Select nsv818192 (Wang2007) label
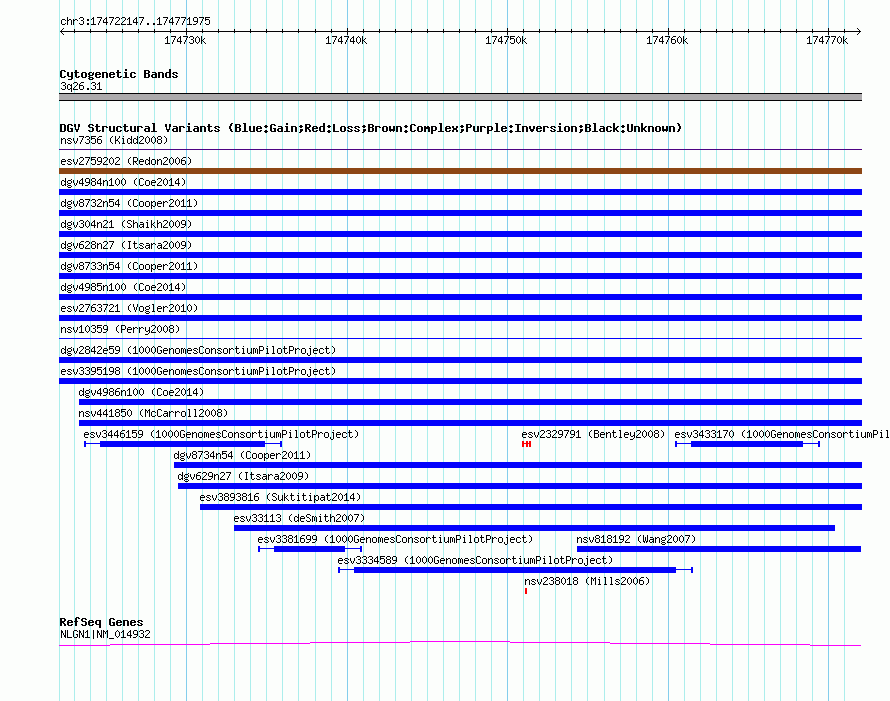890x701 pixels. pos(636,539)
